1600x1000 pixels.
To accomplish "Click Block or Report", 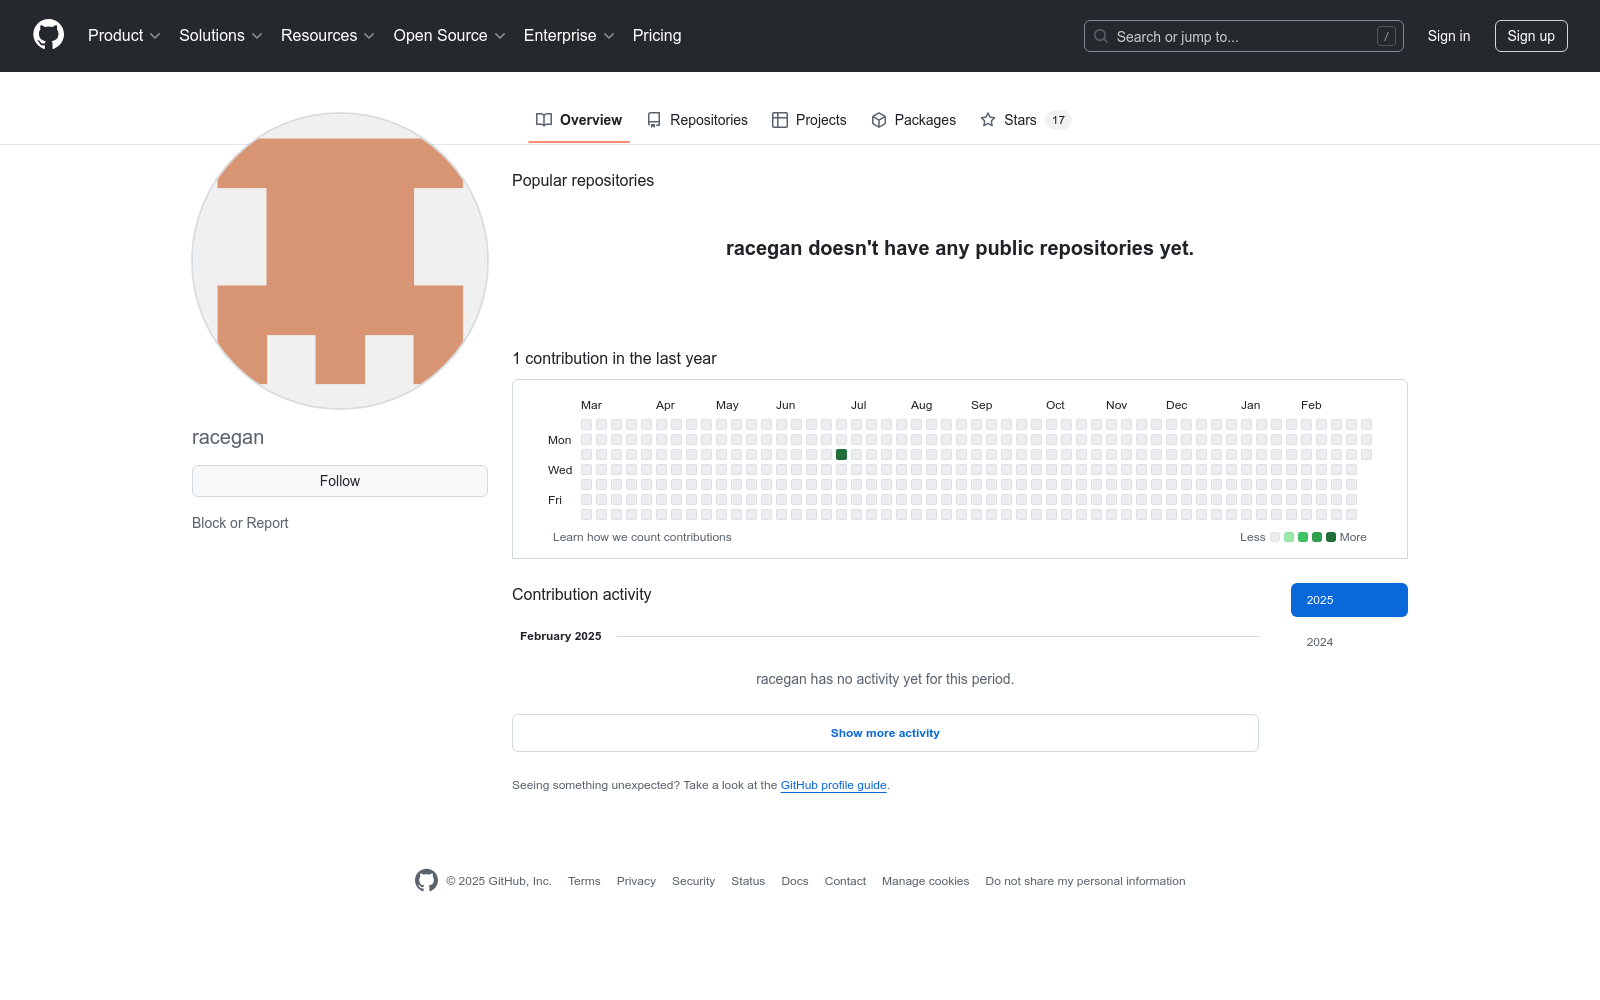I will tap(240, 523).
